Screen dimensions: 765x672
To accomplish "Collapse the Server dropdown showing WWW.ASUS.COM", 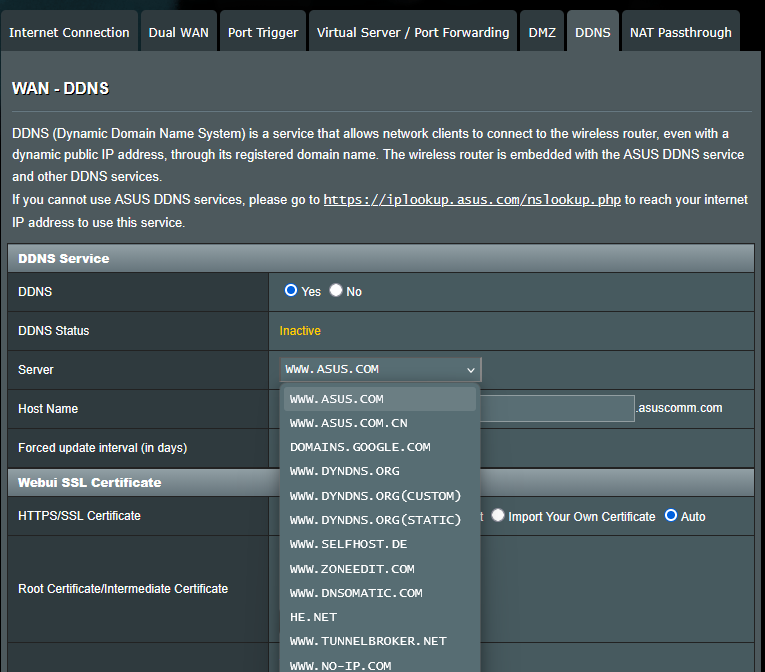I will 380,369.
